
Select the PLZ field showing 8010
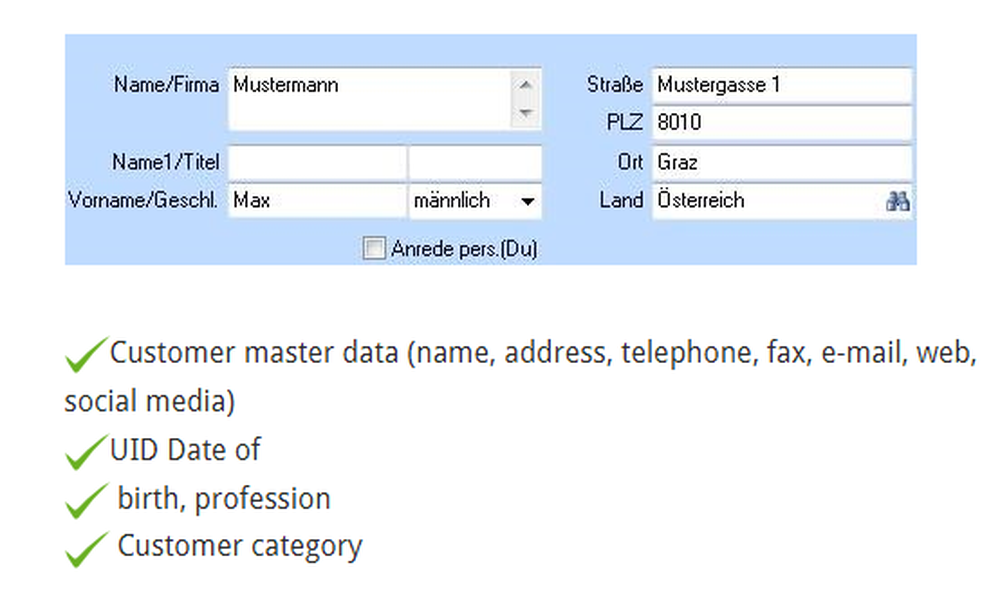pos(781,123)
